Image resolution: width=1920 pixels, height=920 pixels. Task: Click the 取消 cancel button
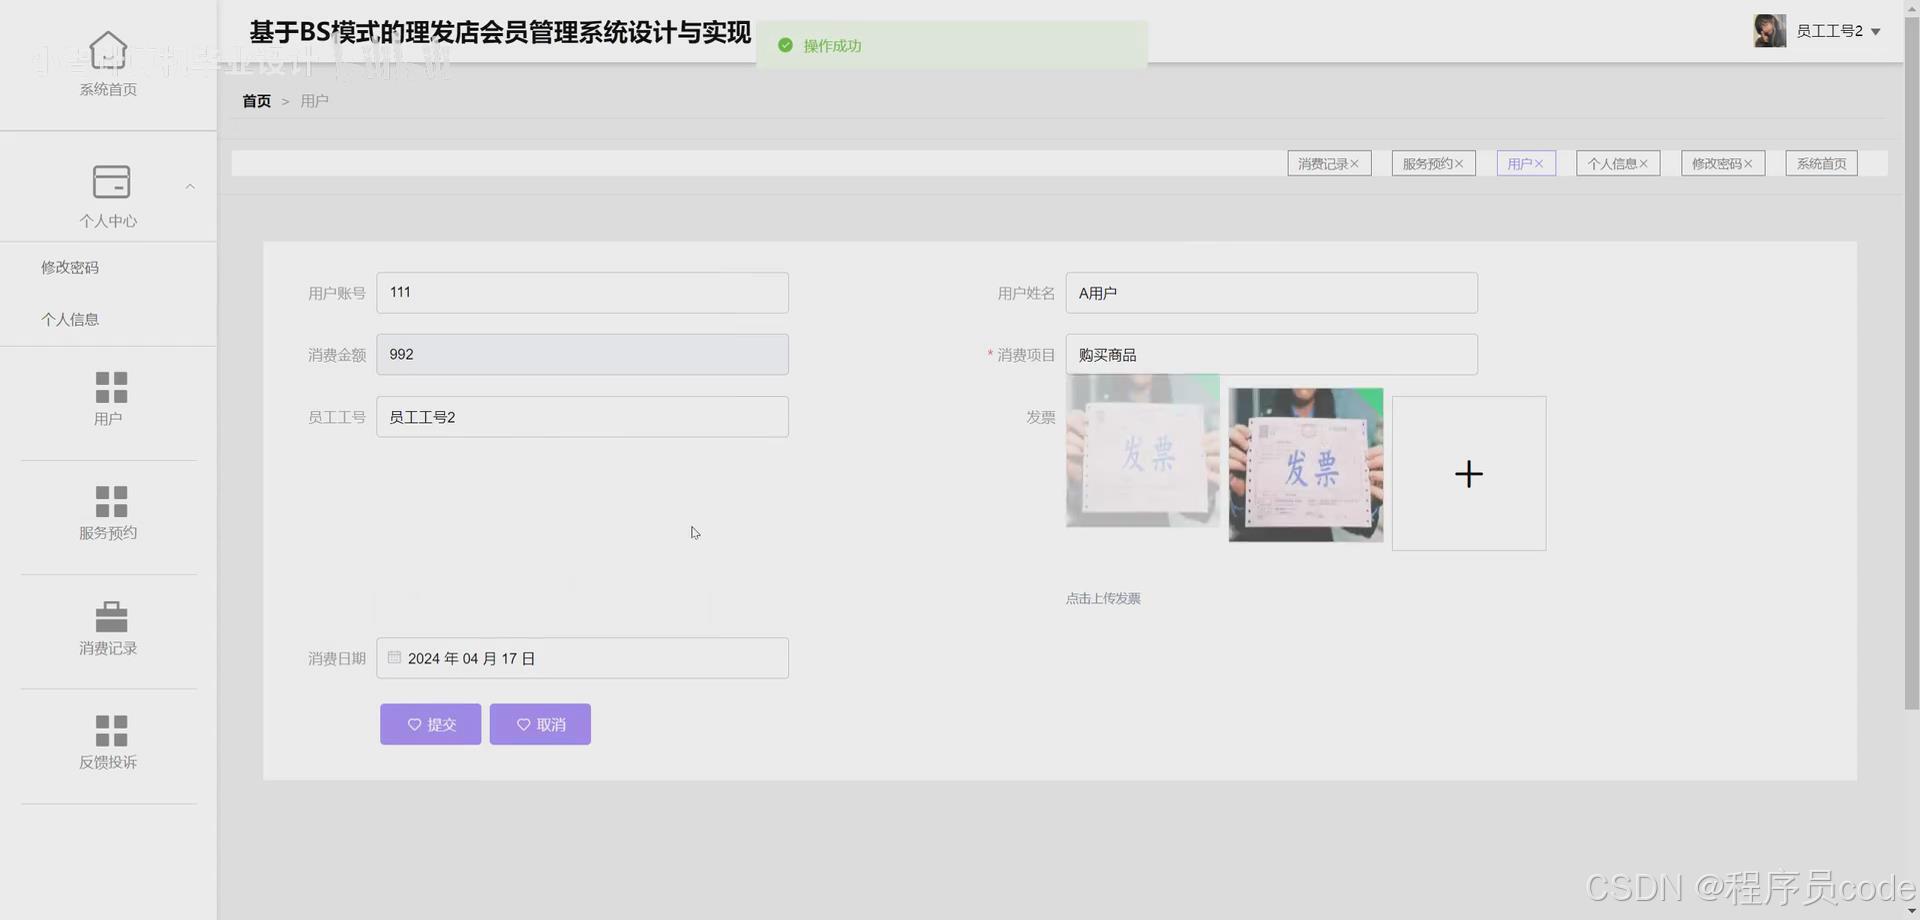pos(540,724)
